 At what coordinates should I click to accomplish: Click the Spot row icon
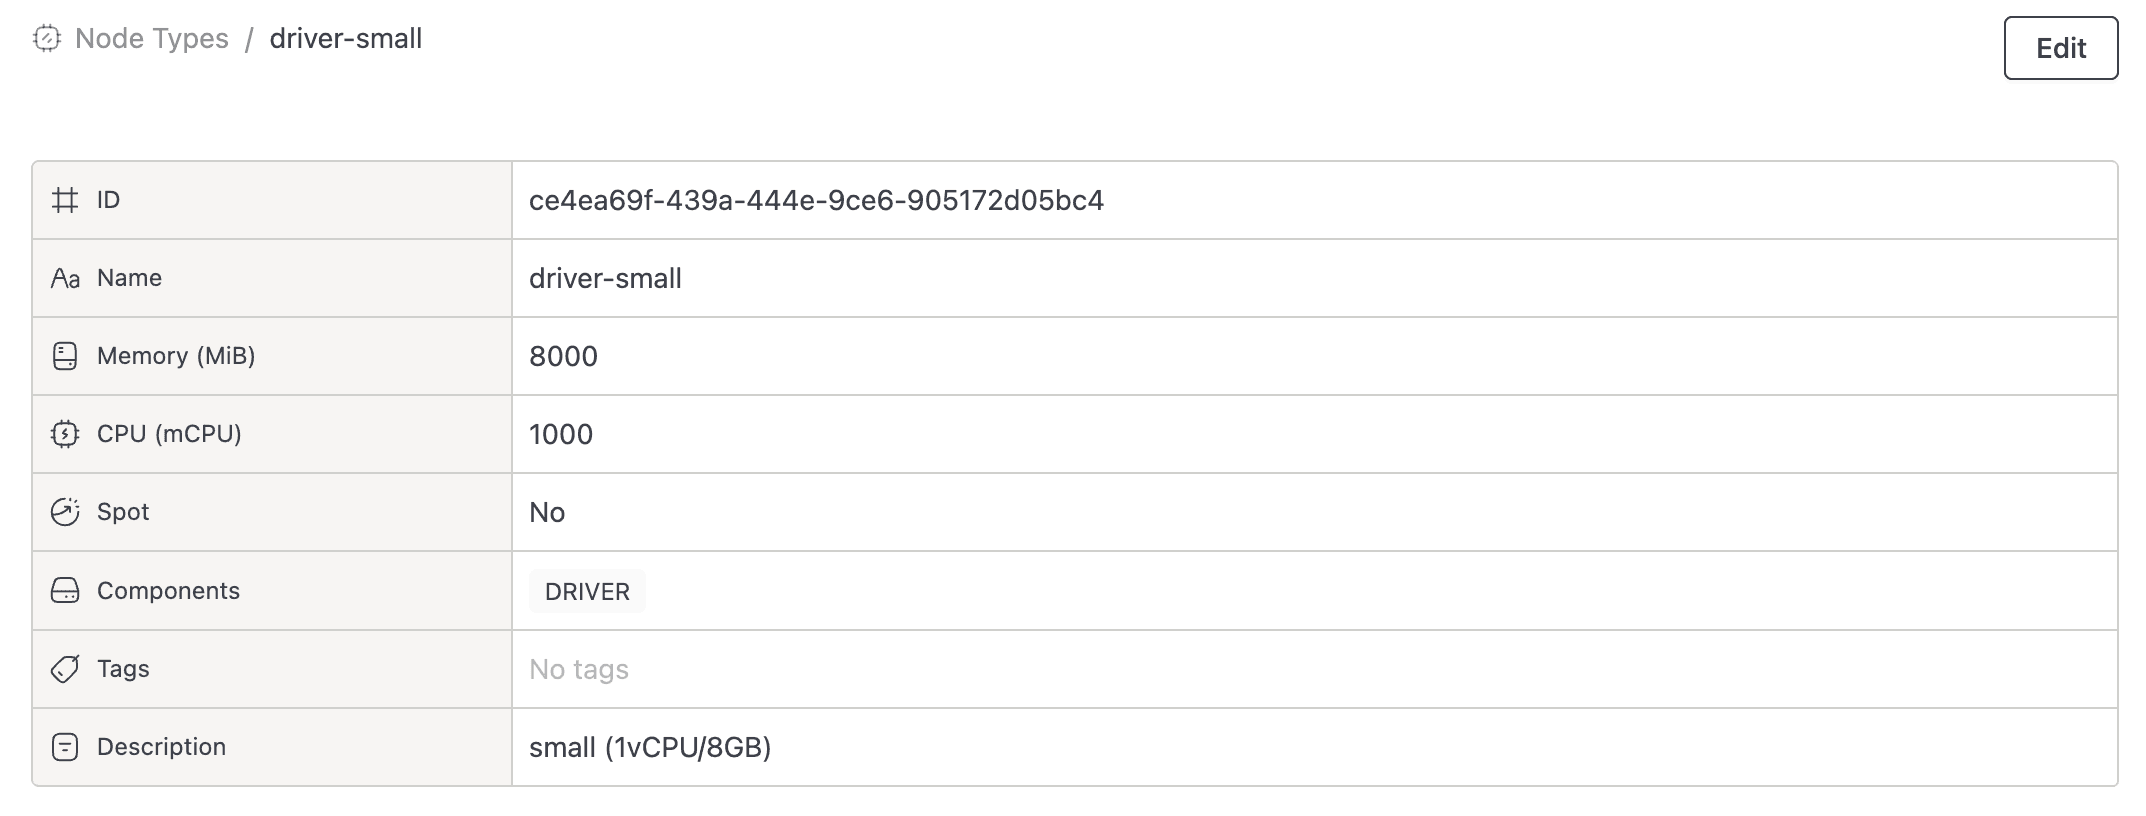coord(65,512)
